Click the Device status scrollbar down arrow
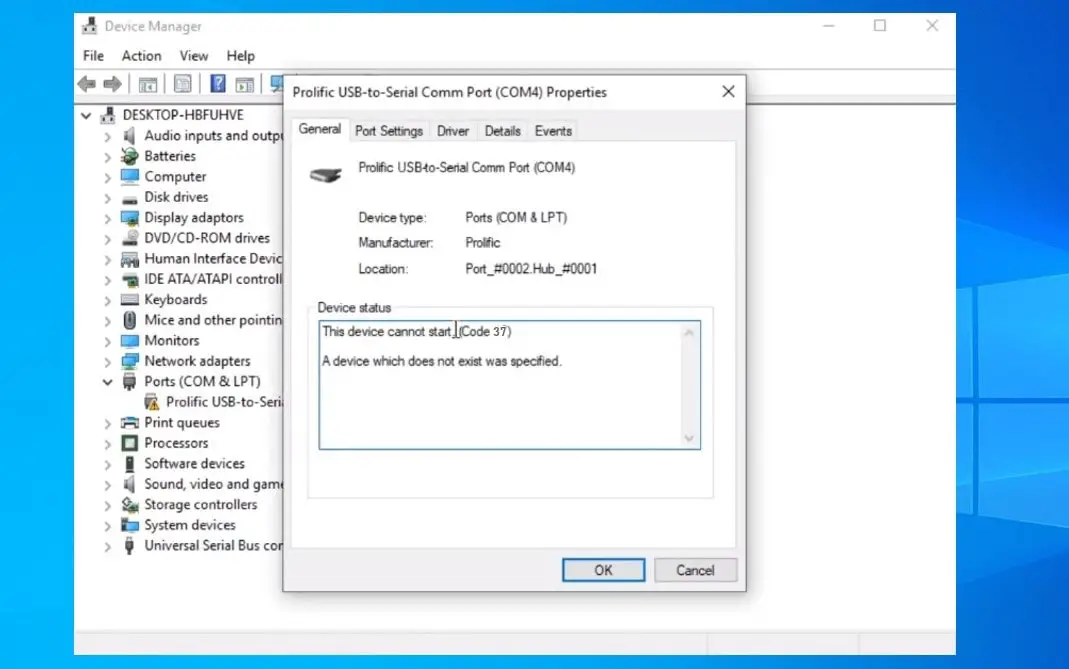1069x669 pixels. (x=689, y=438)
